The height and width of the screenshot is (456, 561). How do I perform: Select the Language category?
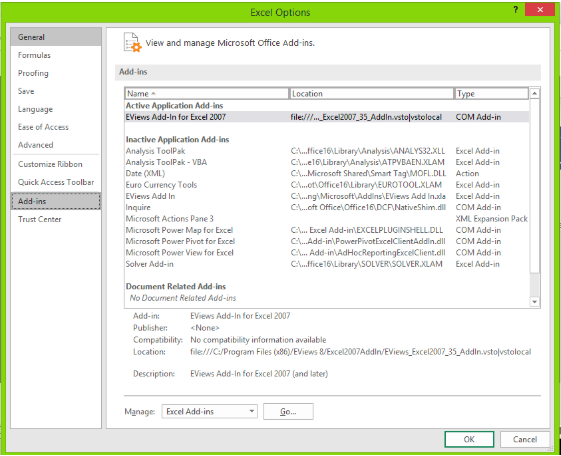[x=56, y=109]
